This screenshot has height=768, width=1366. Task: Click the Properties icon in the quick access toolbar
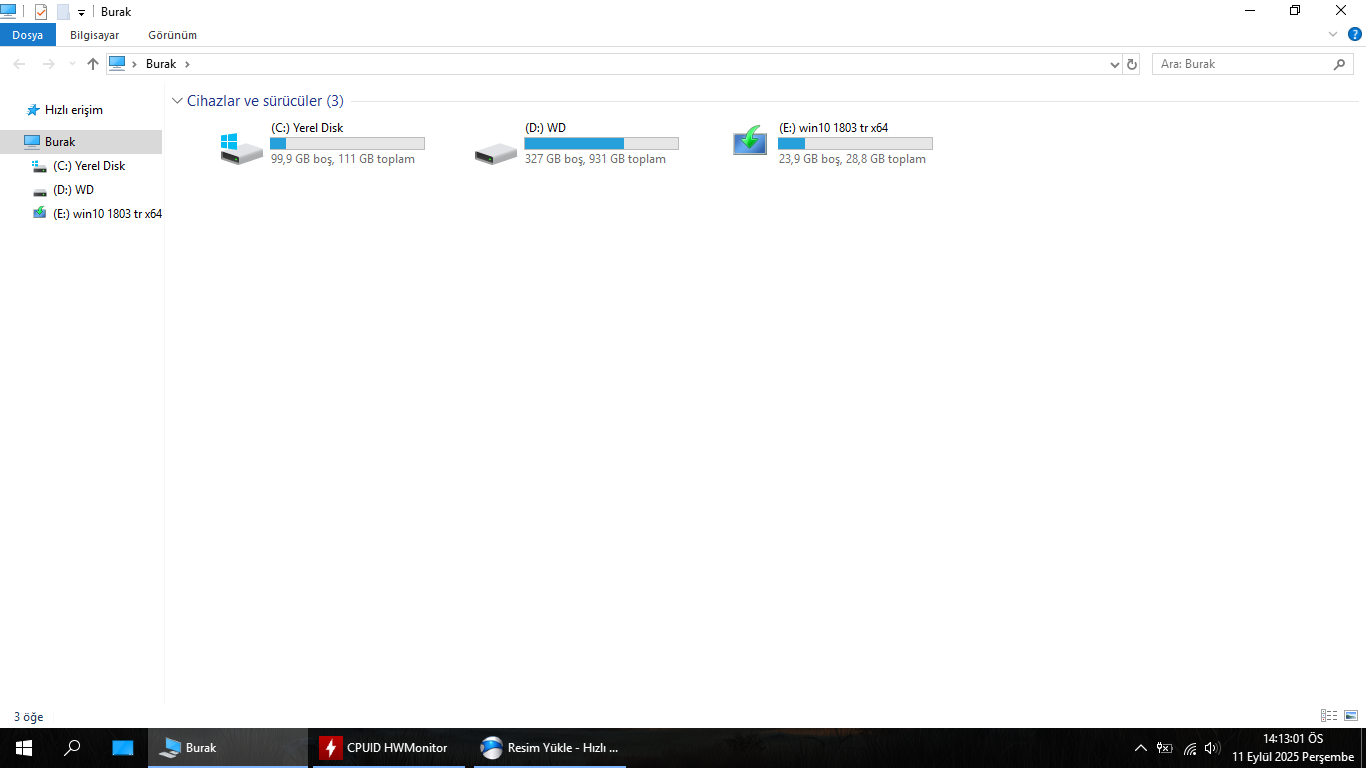click(x=41, y=12)
